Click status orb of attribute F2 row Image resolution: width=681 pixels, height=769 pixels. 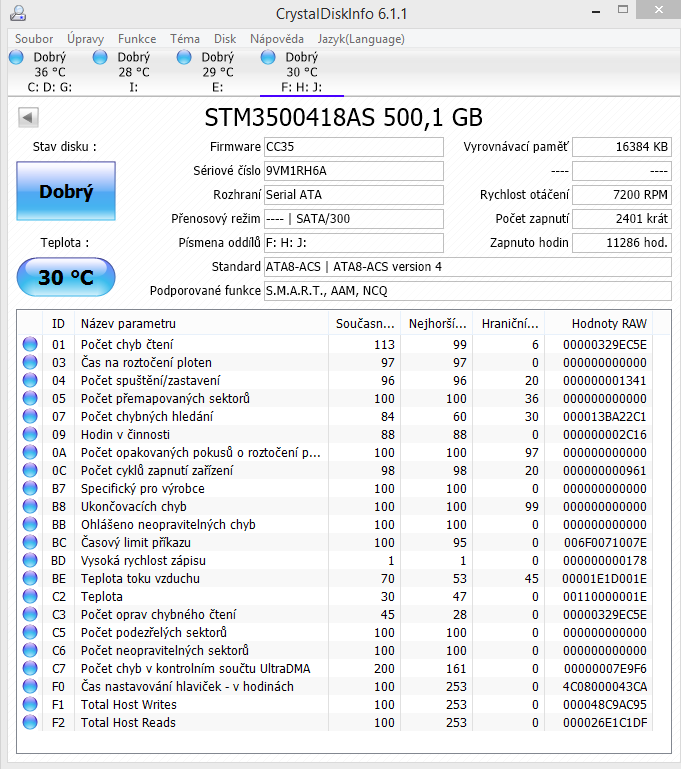pos(30,722)
